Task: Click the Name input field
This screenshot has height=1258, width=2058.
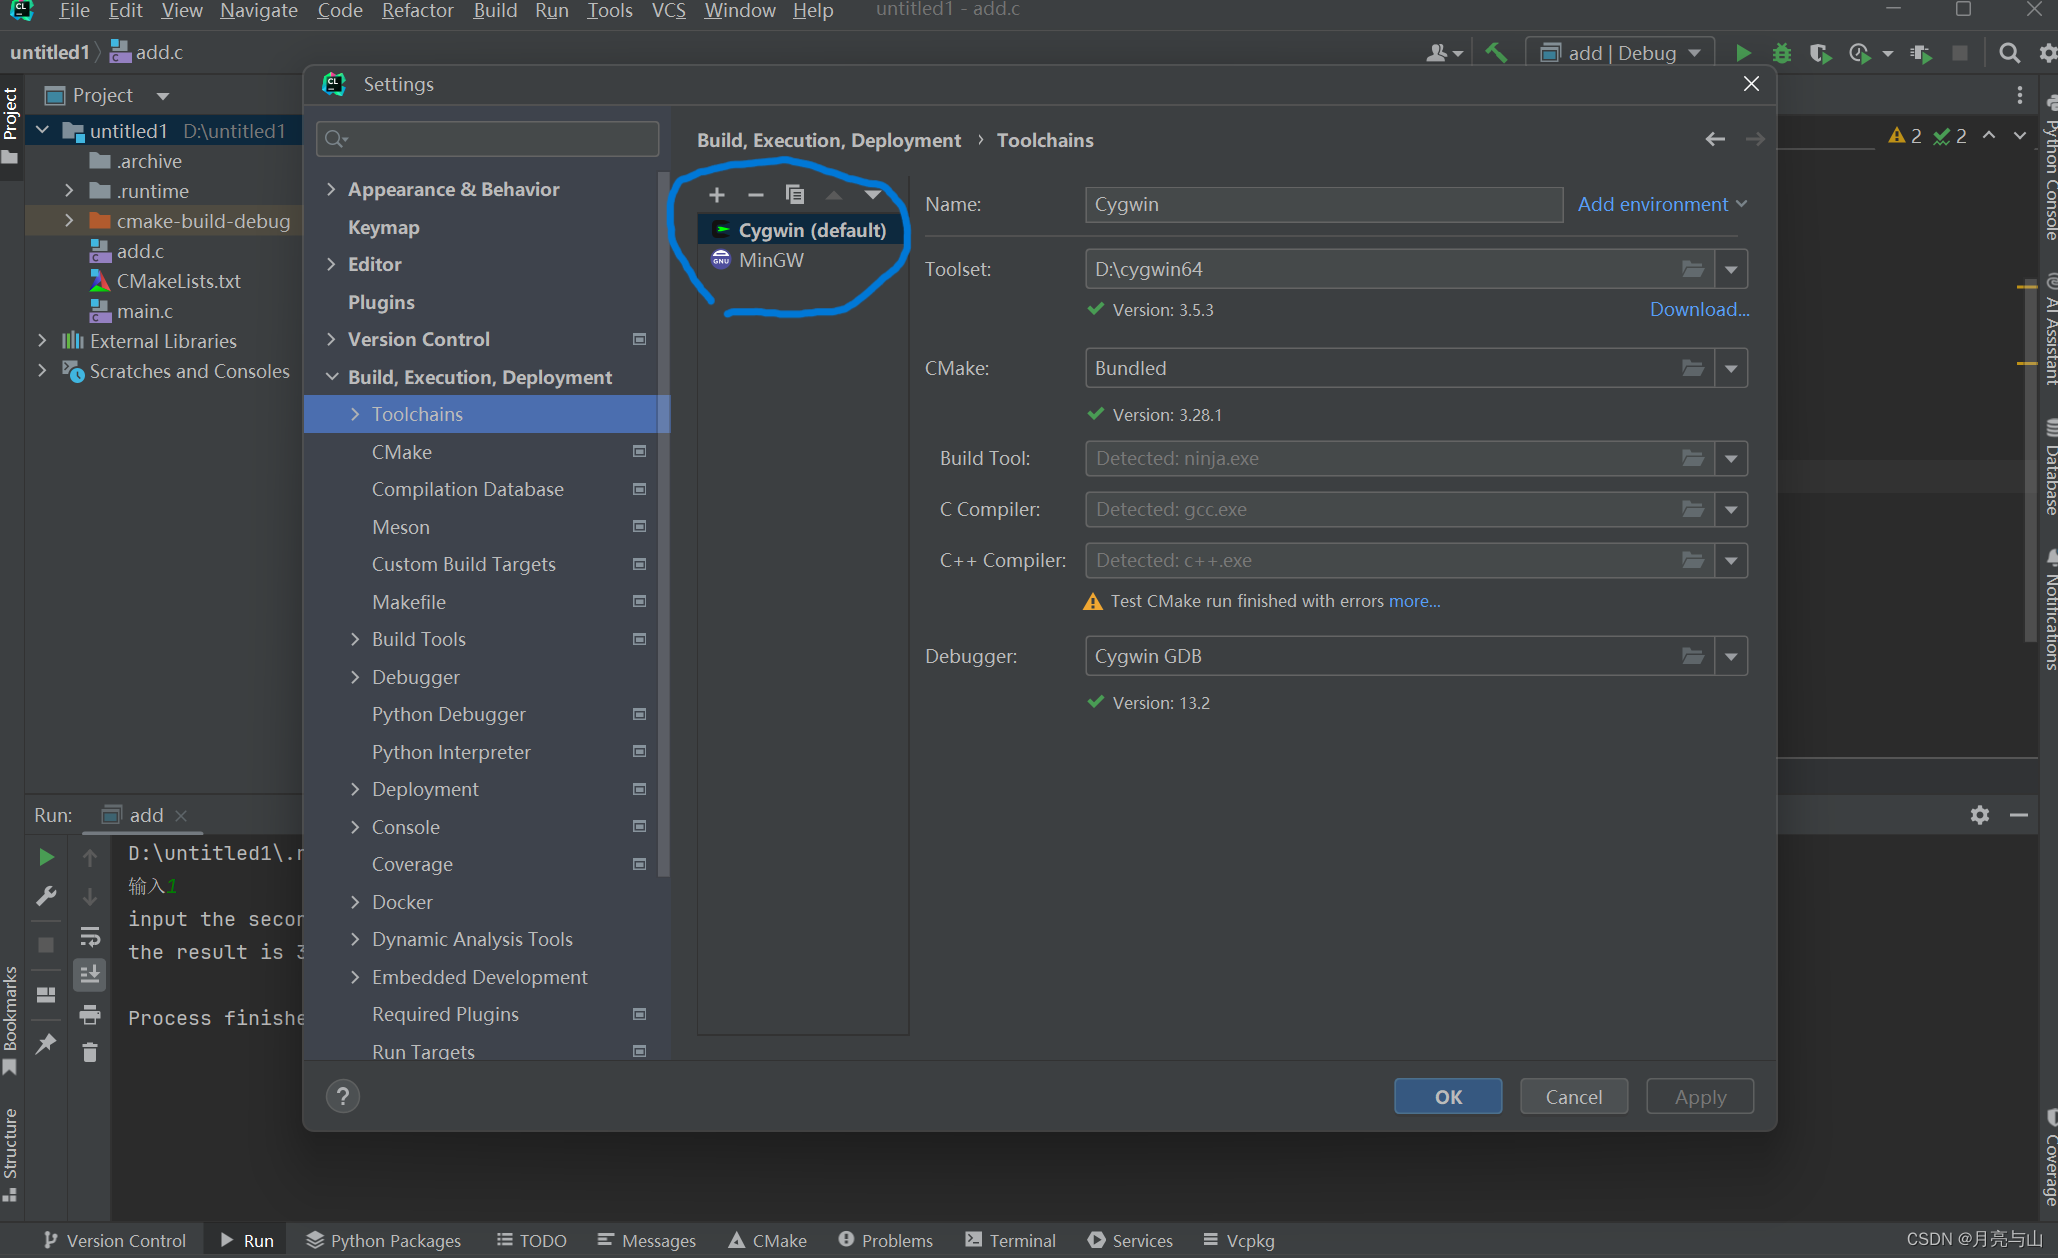Action: pos(1323,204)
